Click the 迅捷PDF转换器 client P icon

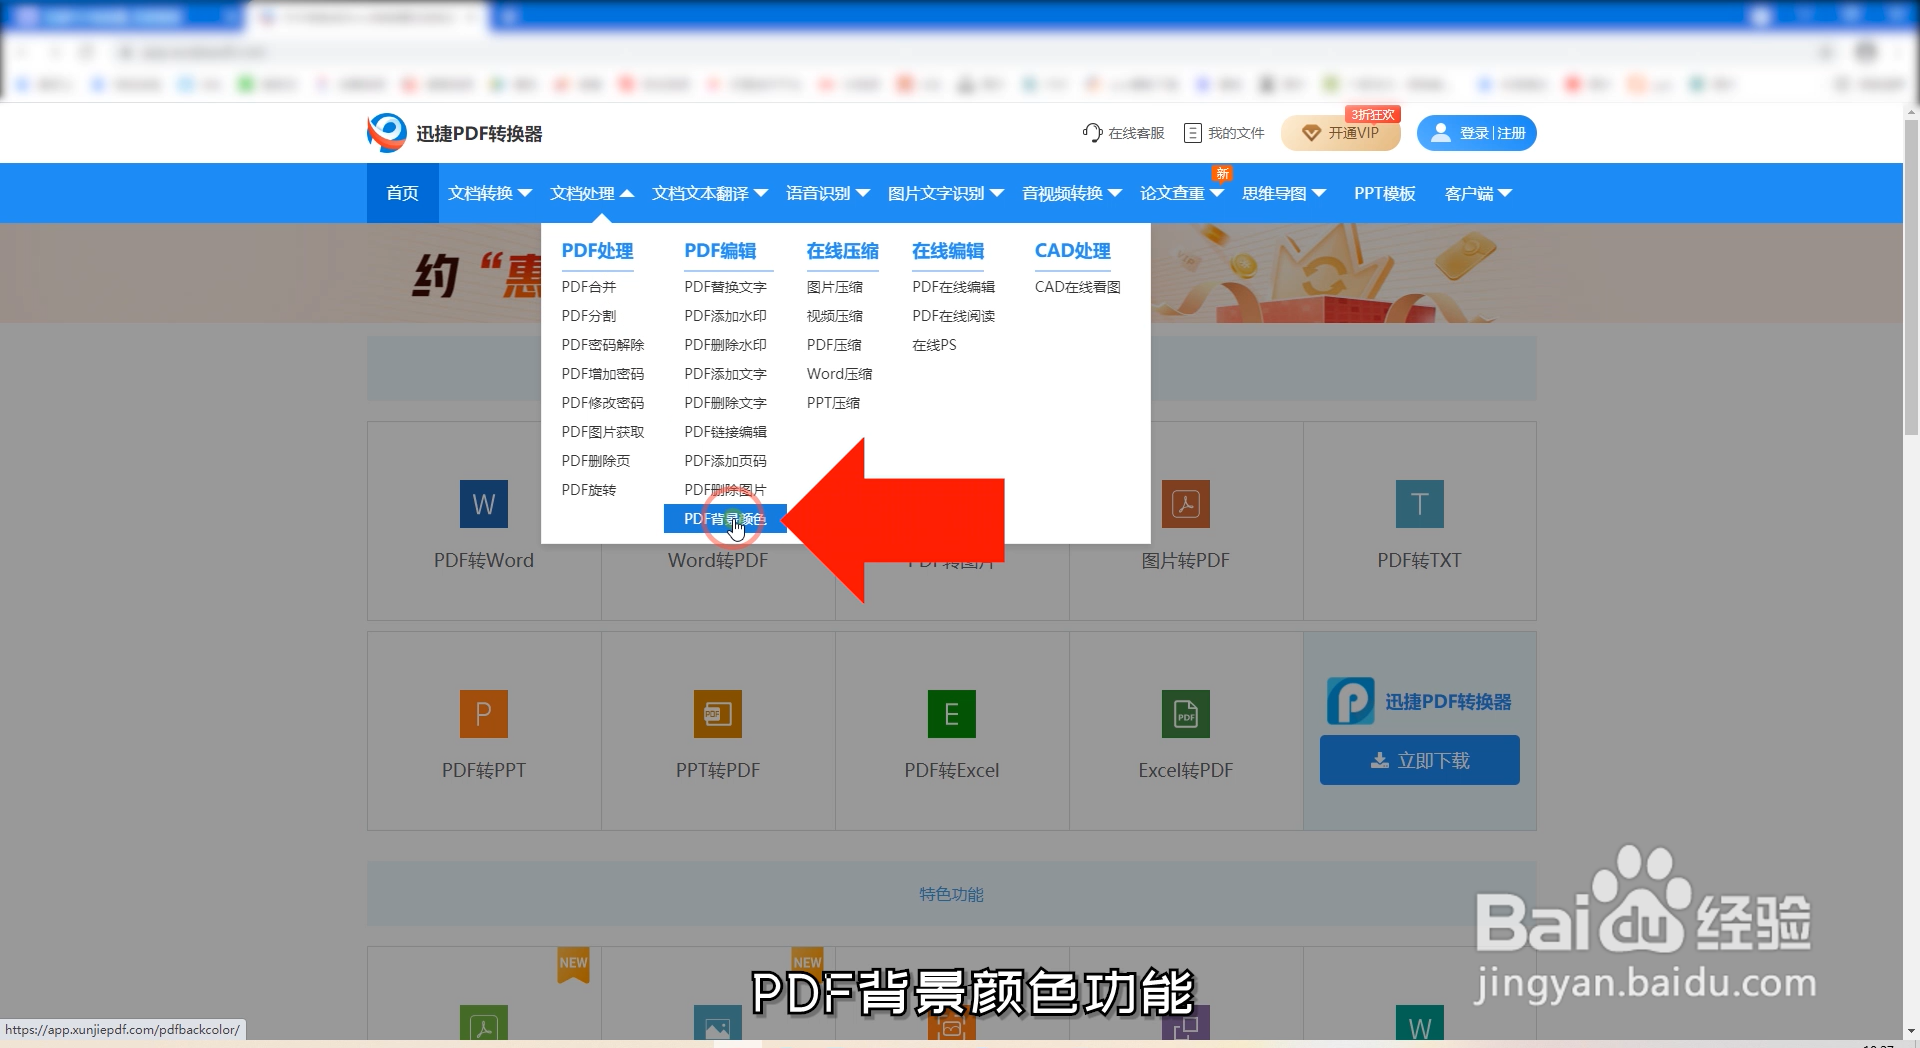click(x=1351, y=701)
